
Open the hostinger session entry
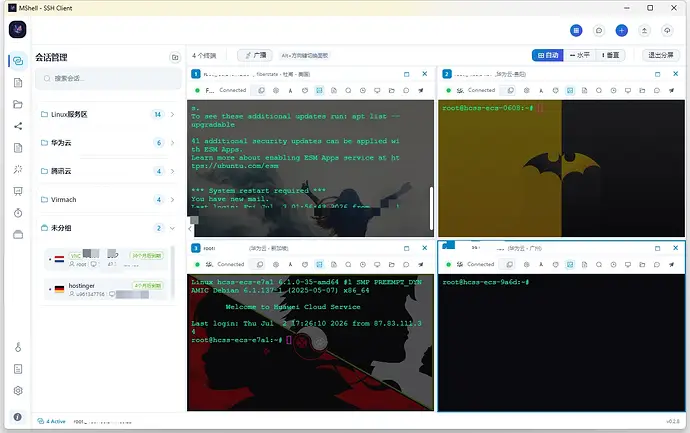pyautogui.click(x=106, y=289)
